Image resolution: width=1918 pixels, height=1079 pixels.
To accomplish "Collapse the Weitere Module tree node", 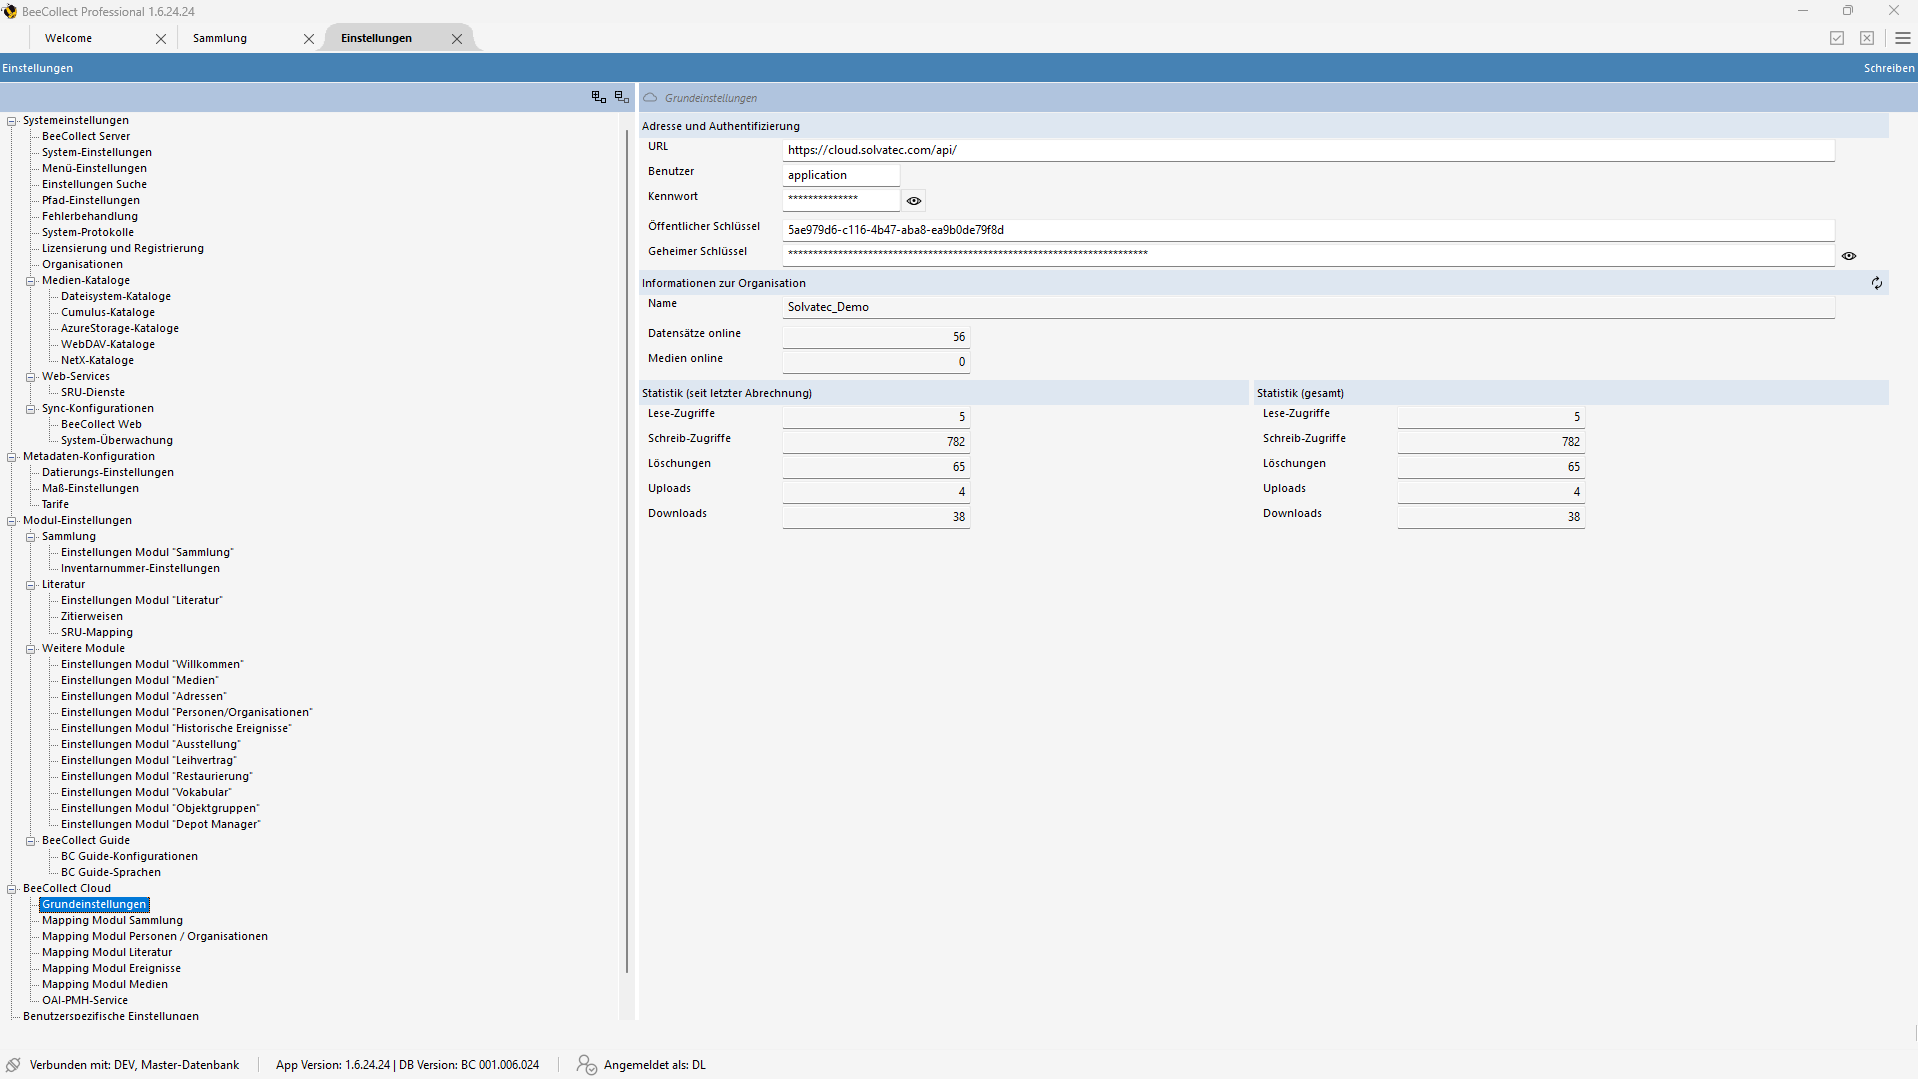I will [31, 649].
